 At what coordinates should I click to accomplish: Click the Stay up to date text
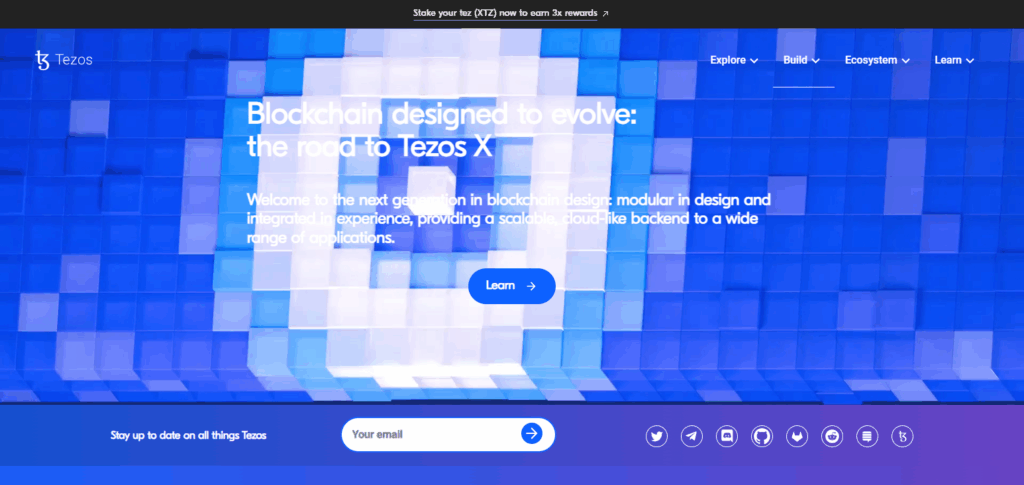[x=188, y=435]
